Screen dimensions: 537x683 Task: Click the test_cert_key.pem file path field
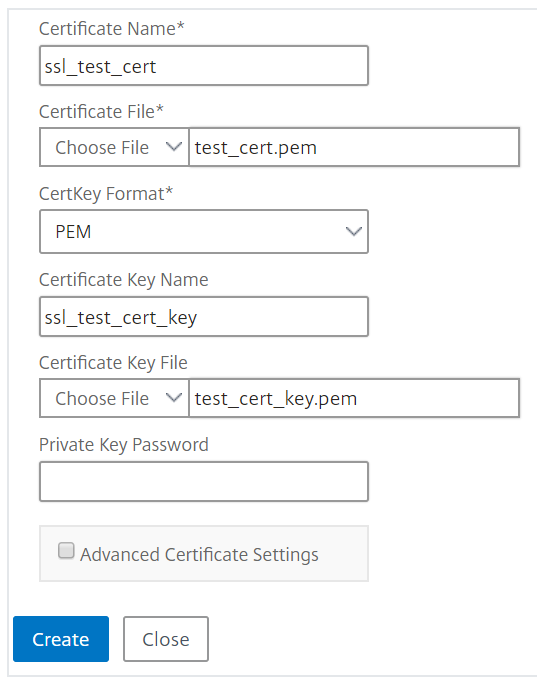pos(354,398)
